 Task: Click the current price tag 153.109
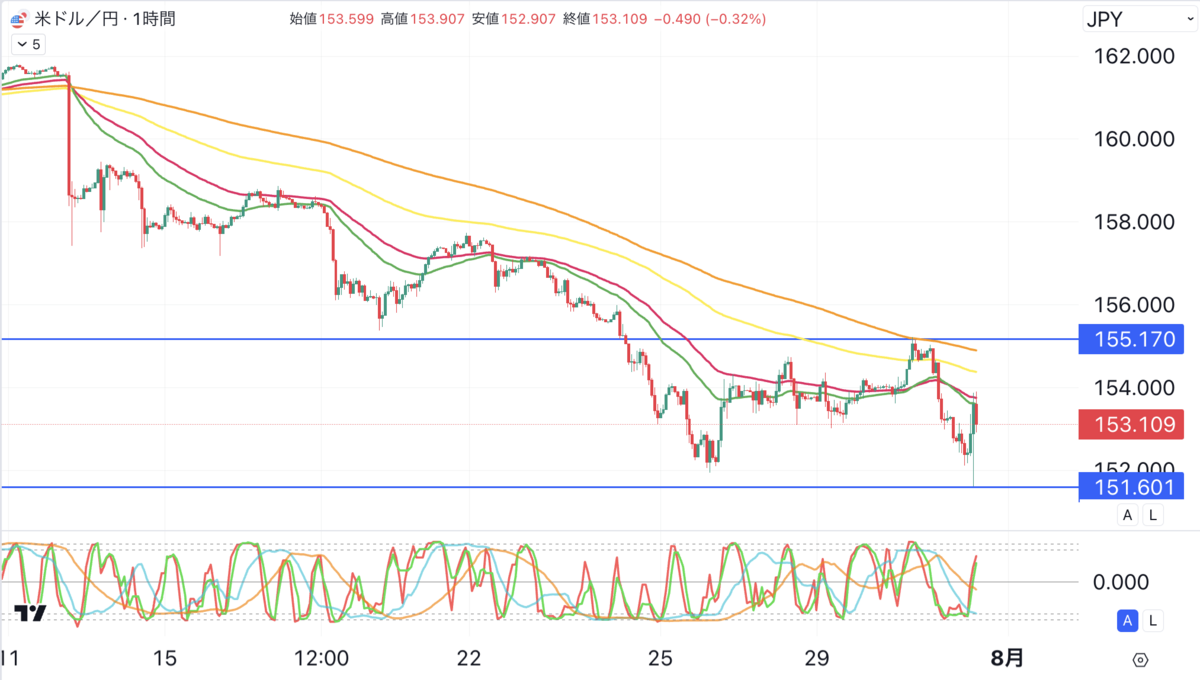(1131, 424)
